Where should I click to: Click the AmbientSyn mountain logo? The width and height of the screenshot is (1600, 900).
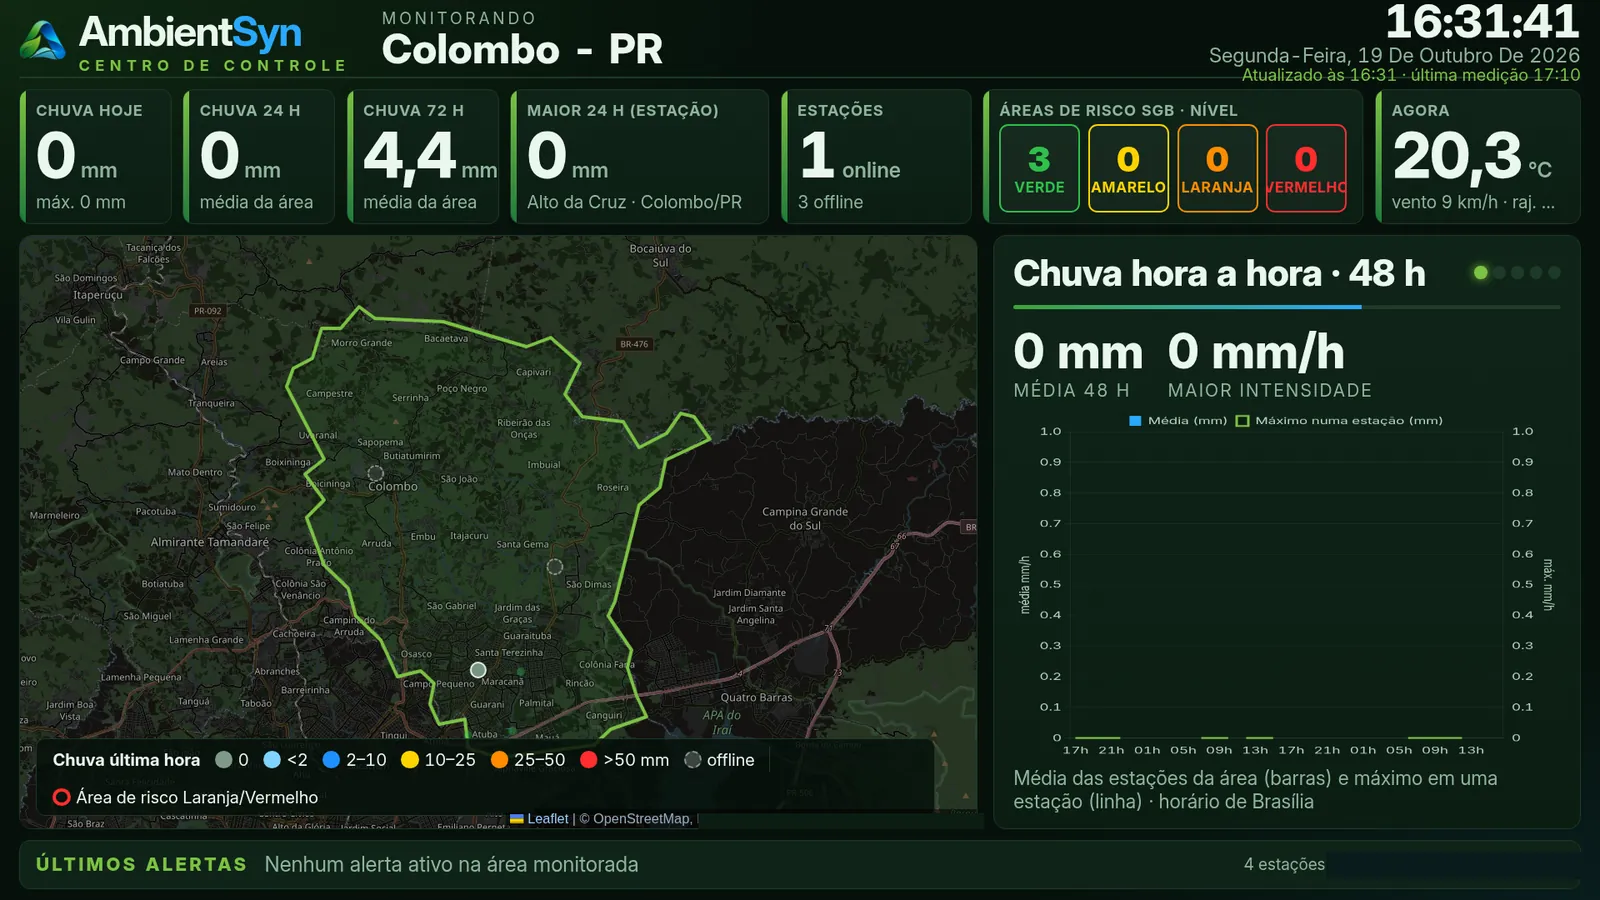(x=43, y=40)
